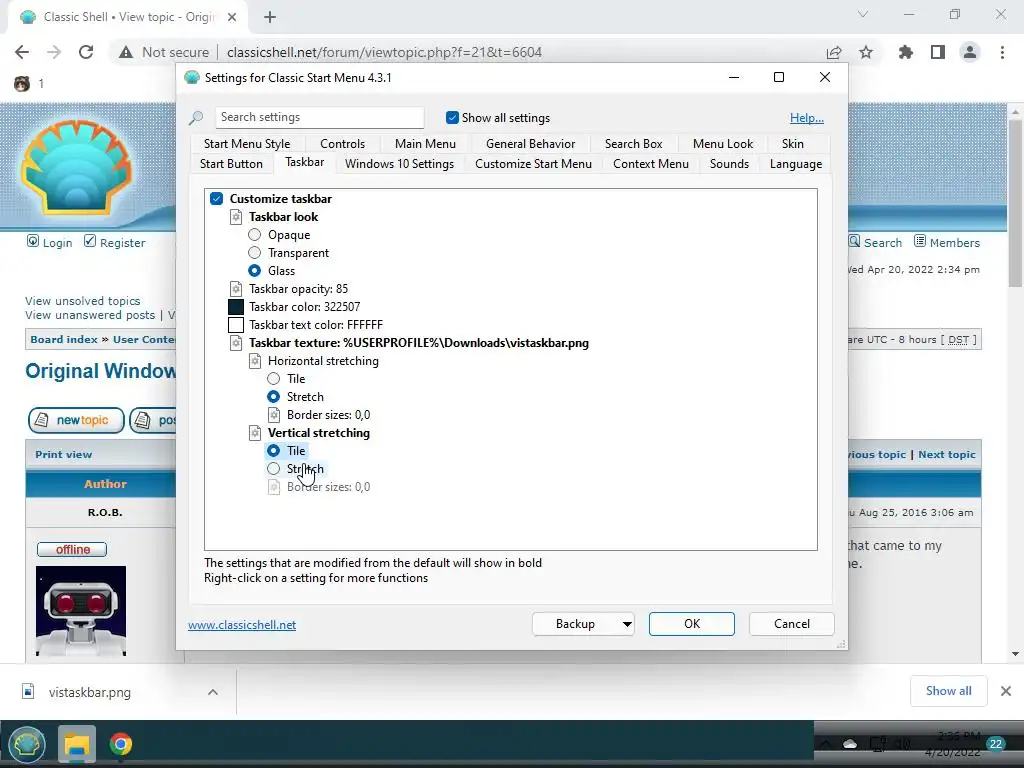Open the Help... link
Image resolution: width=1024 pixels, height=768 pixels.
tap(807, 118)
